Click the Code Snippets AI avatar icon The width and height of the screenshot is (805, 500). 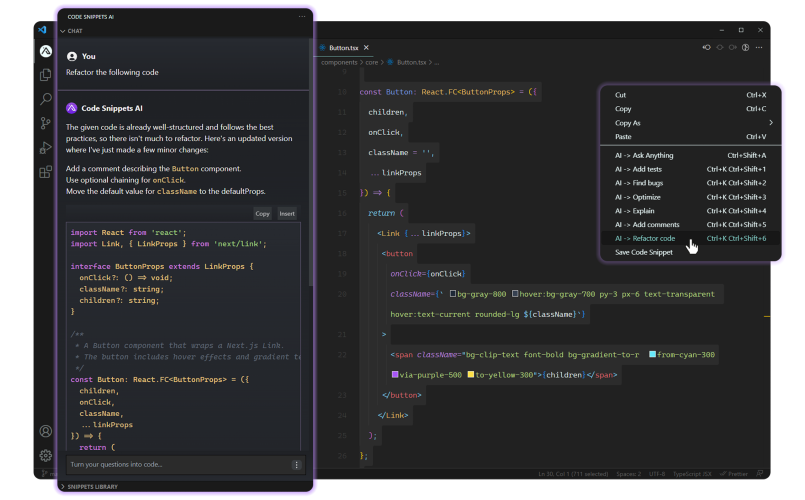tap(71, 108)
